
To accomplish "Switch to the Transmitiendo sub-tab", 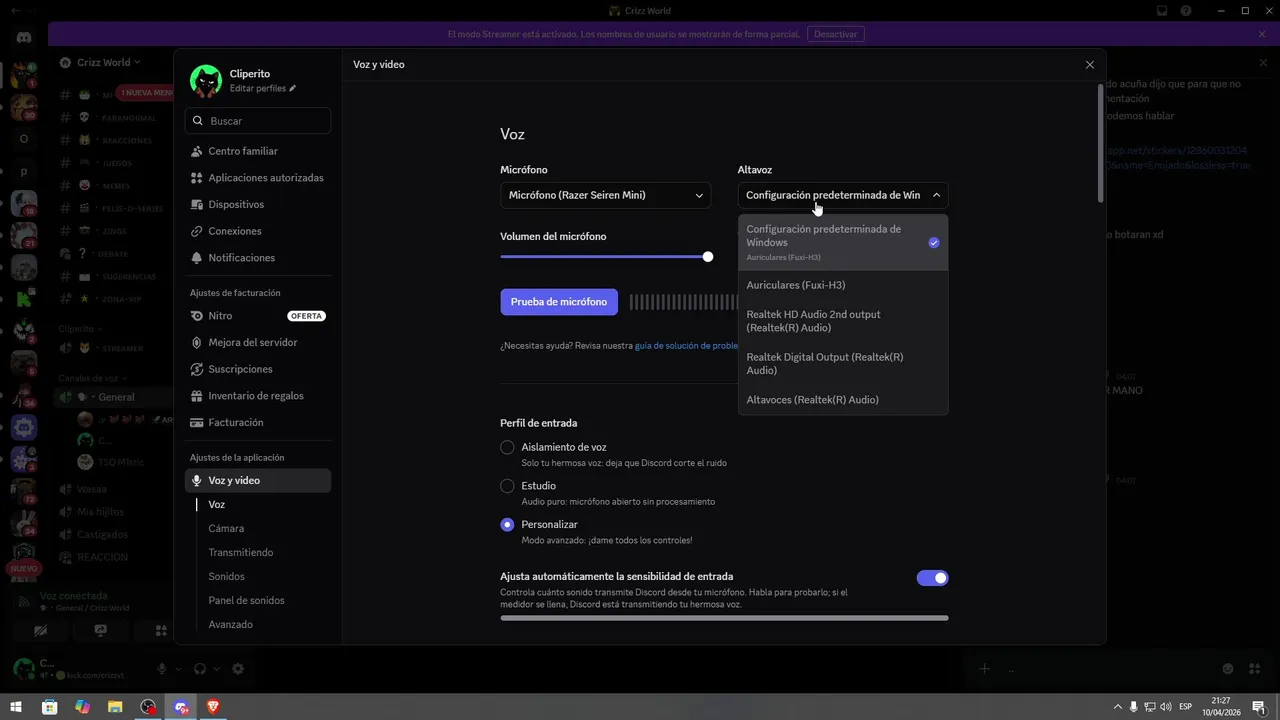I will [241, 553].
